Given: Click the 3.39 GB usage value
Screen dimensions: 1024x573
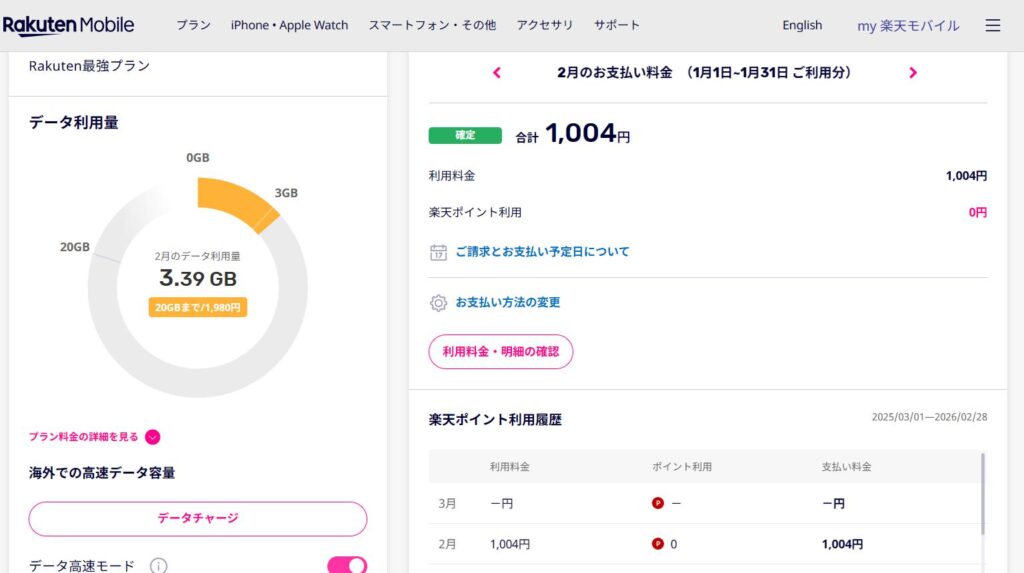Looking at the screenshot, I should (198, 278).
